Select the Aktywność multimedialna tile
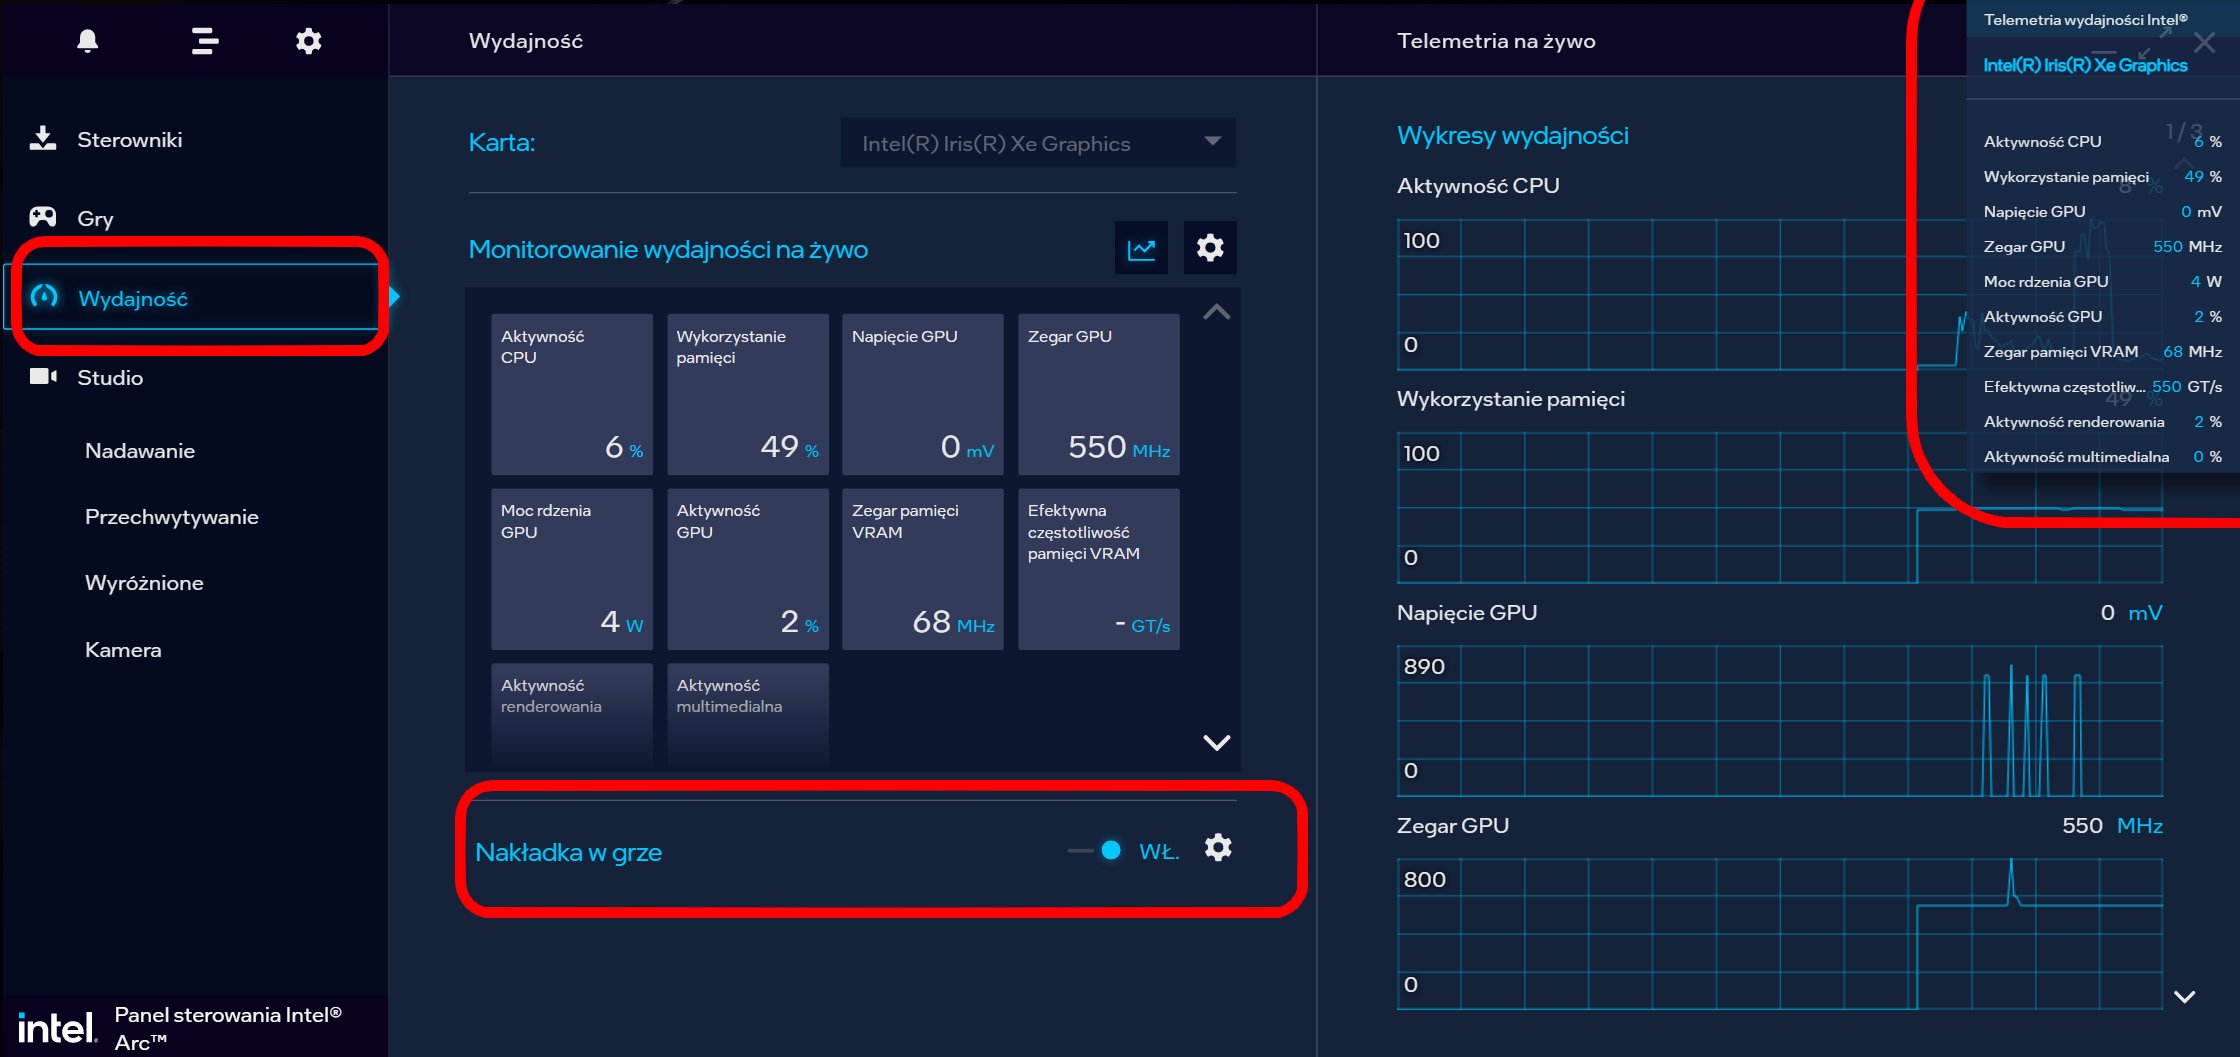Image resolution: width=2240 pixels, height=1057 pixels. click(x=748, y=716)
